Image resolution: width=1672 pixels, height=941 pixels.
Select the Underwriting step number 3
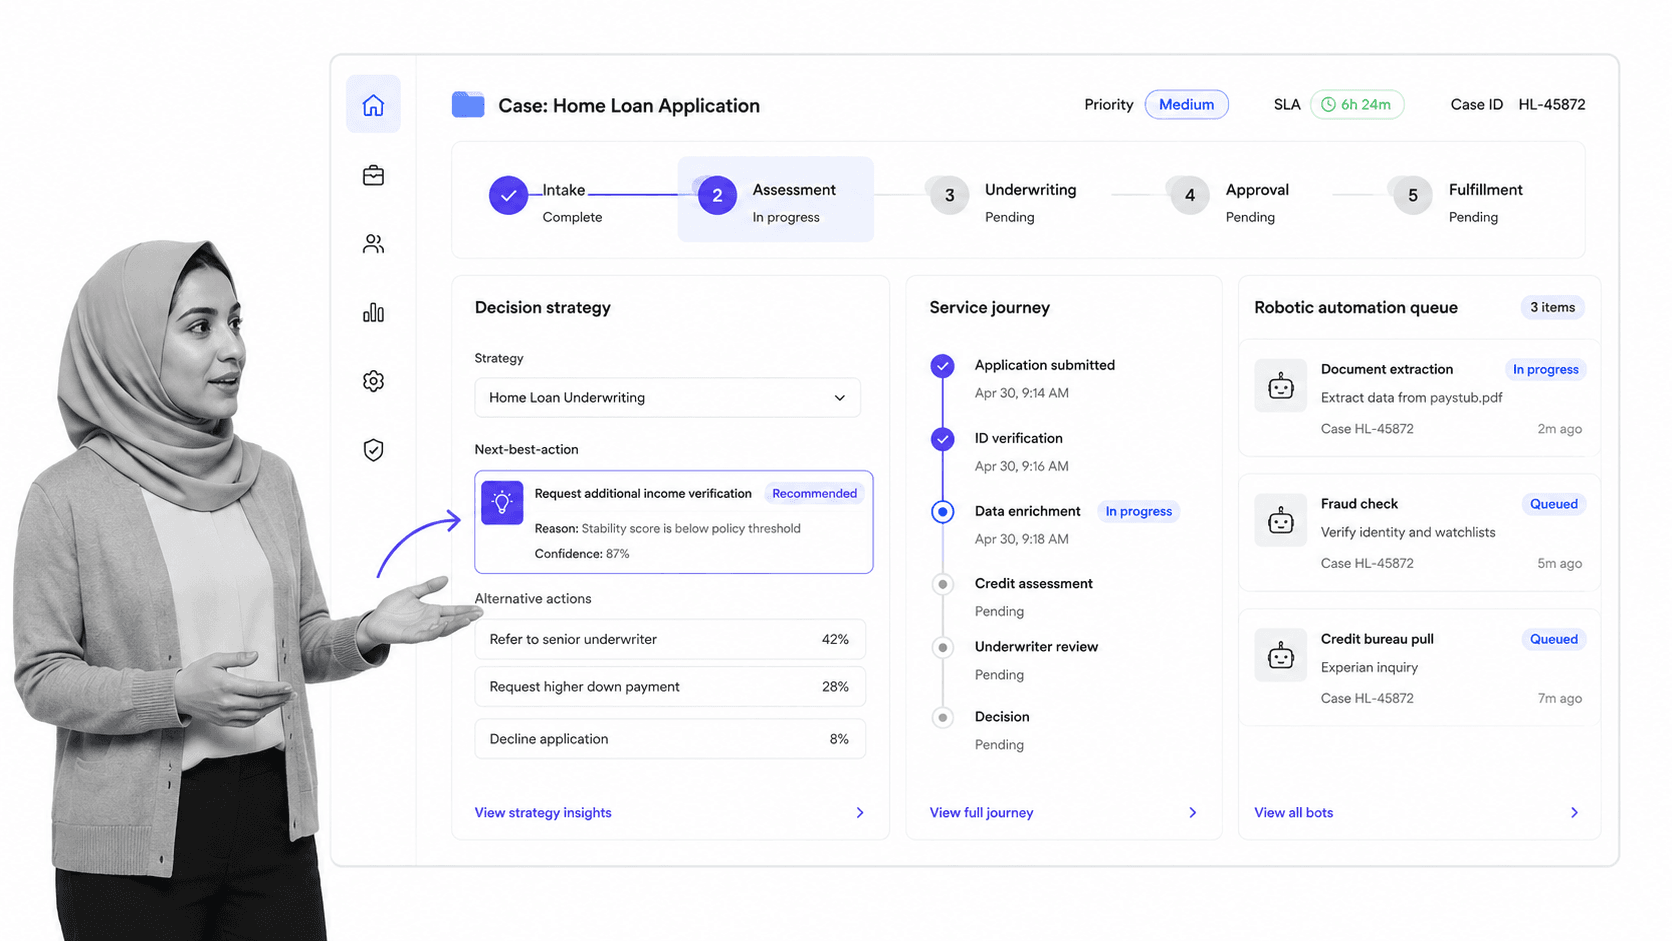point(949,195)
